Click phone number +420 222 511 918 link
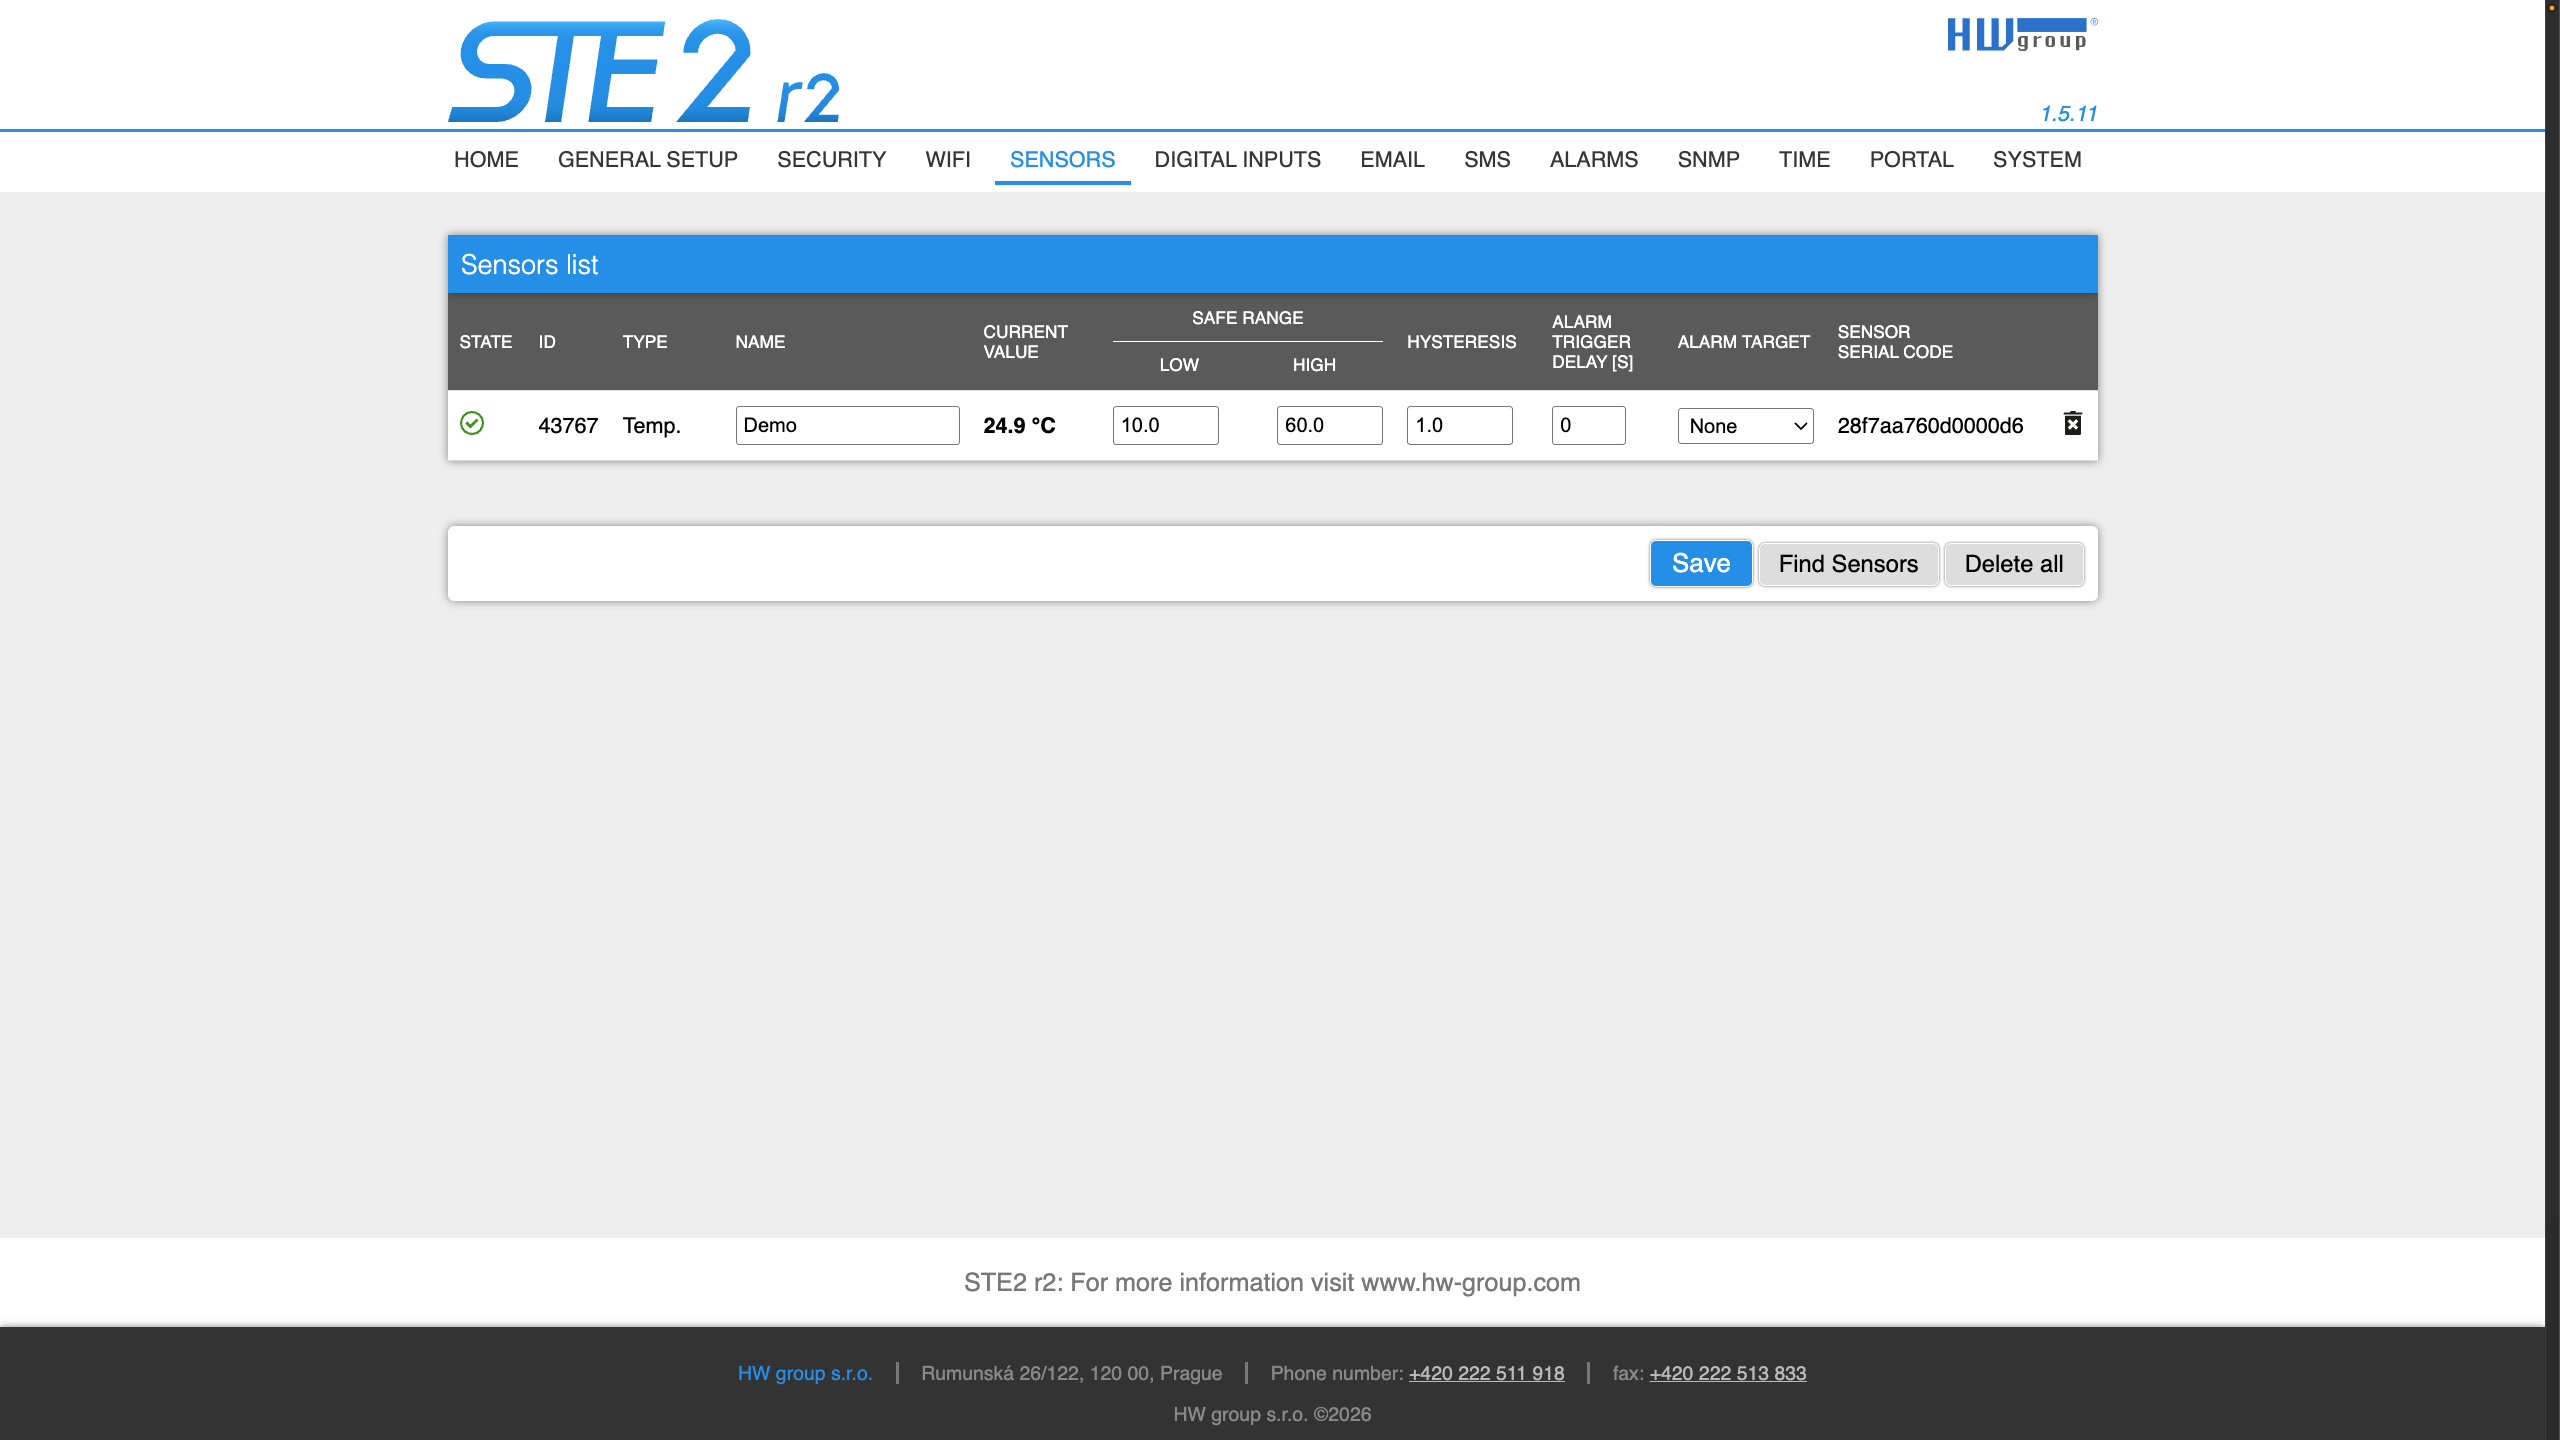Screen dimensions: 2560x1440 tap(1486, 1373)
